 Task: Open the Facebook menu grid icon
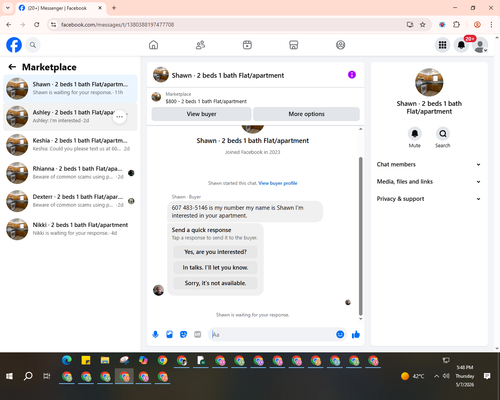(x=442, y=45)
